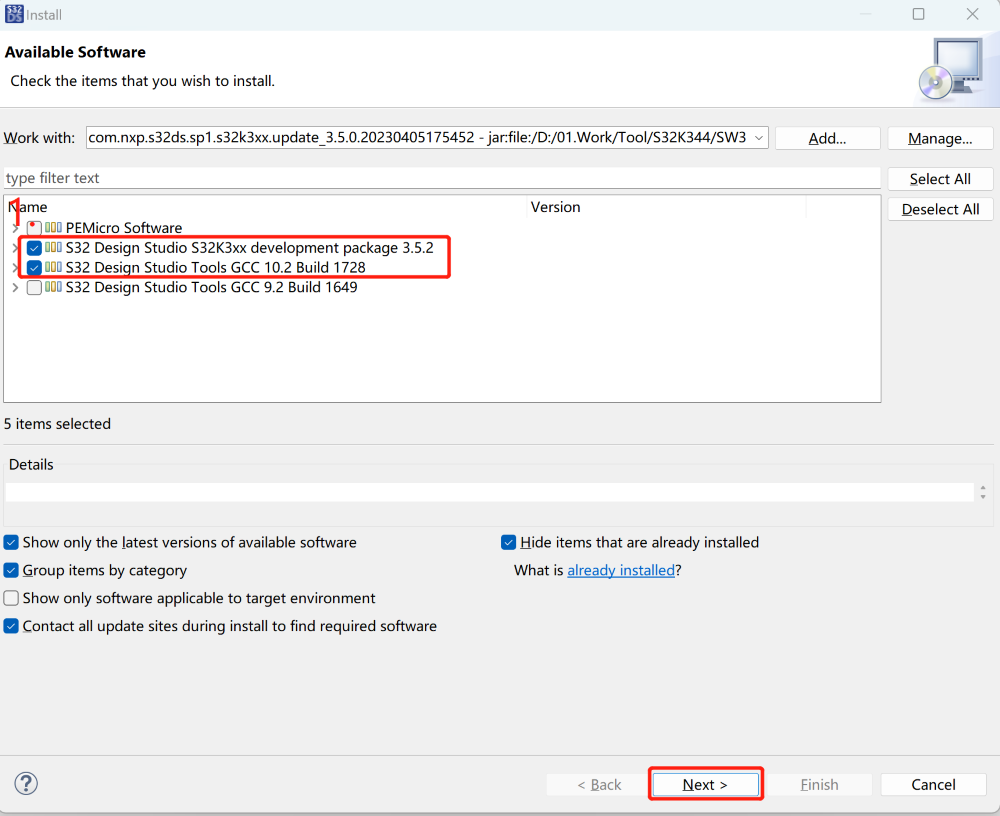Open the Work with dropdown arrow

(759, 138)
